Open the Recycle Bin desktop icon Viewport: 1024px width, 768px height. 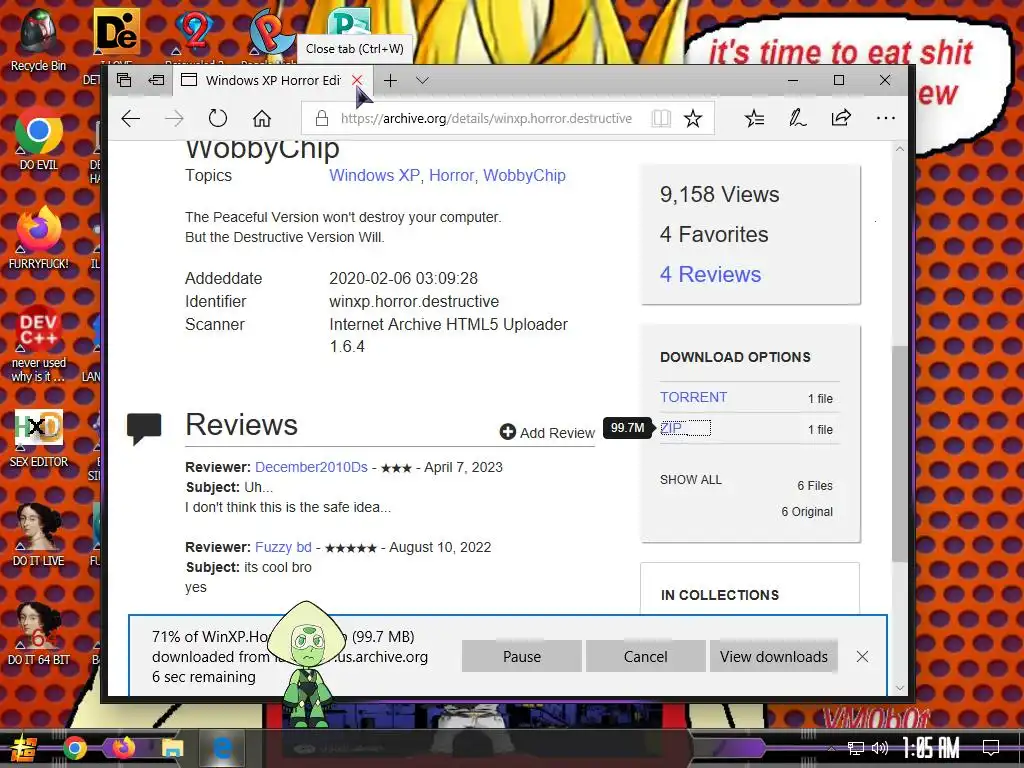38,40
